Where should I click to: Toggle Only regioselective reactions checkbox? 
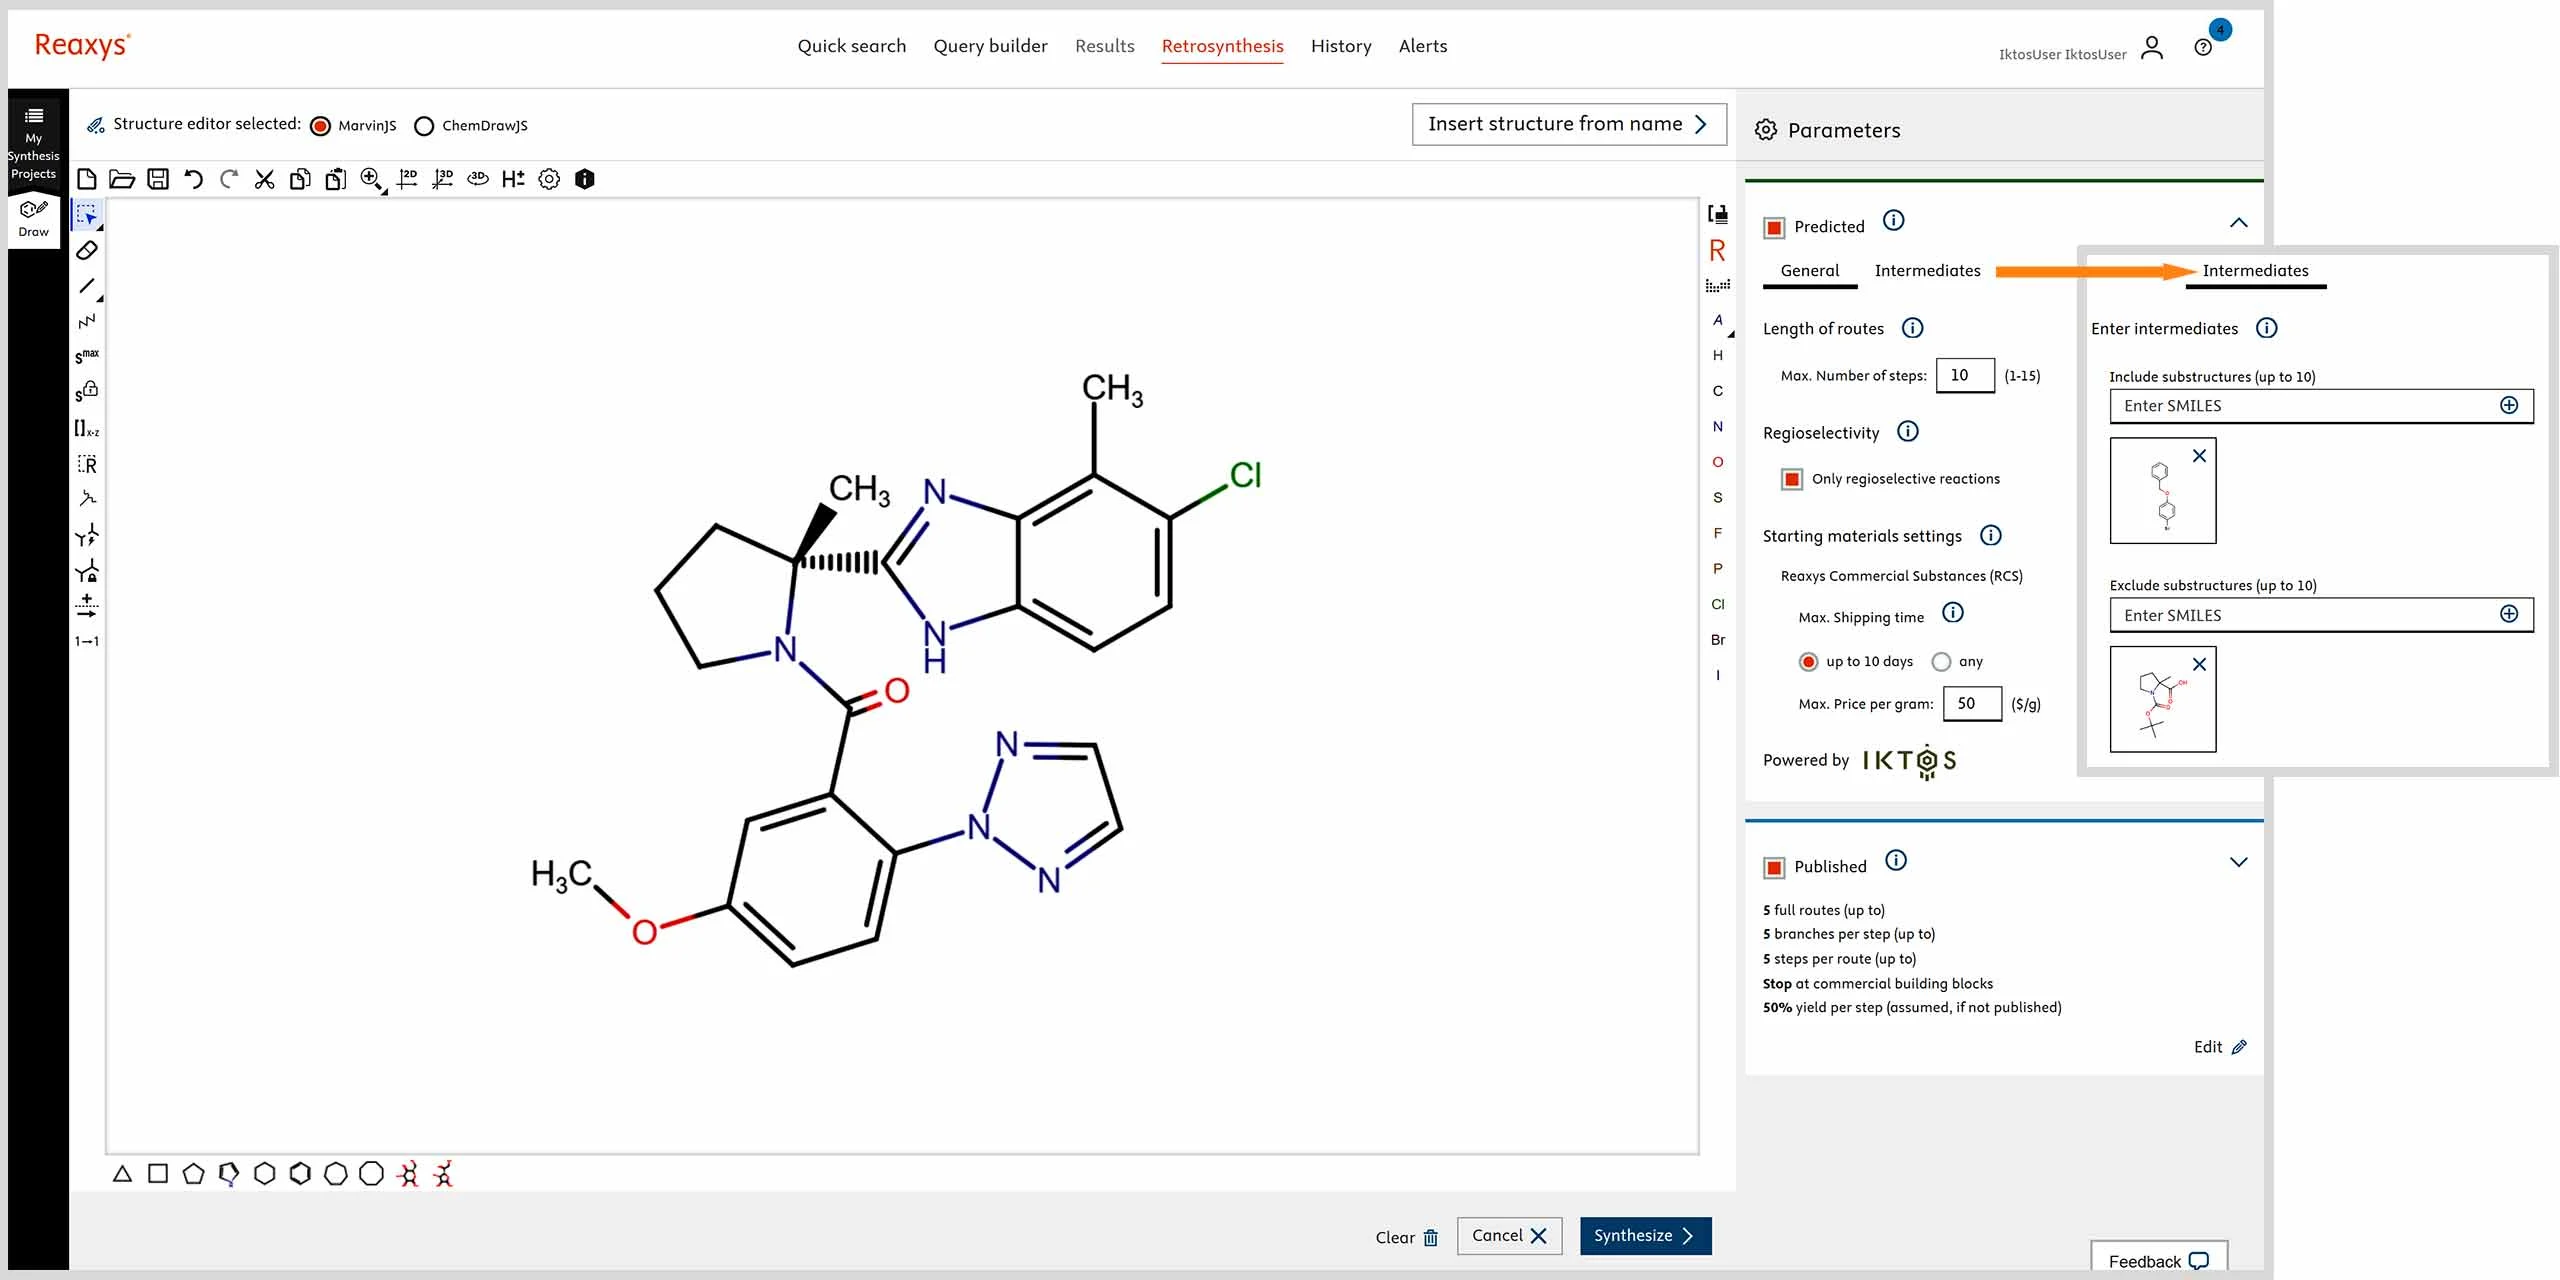coord(1792,479)
